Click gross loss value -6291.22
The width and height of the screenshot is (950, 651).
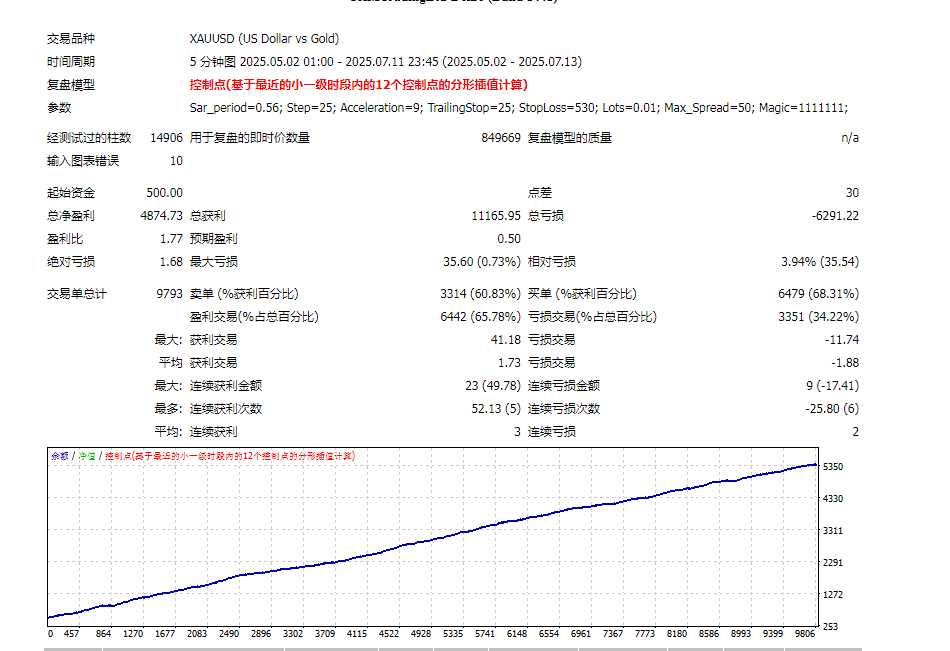pyautogui.click(x=835, y=216)
